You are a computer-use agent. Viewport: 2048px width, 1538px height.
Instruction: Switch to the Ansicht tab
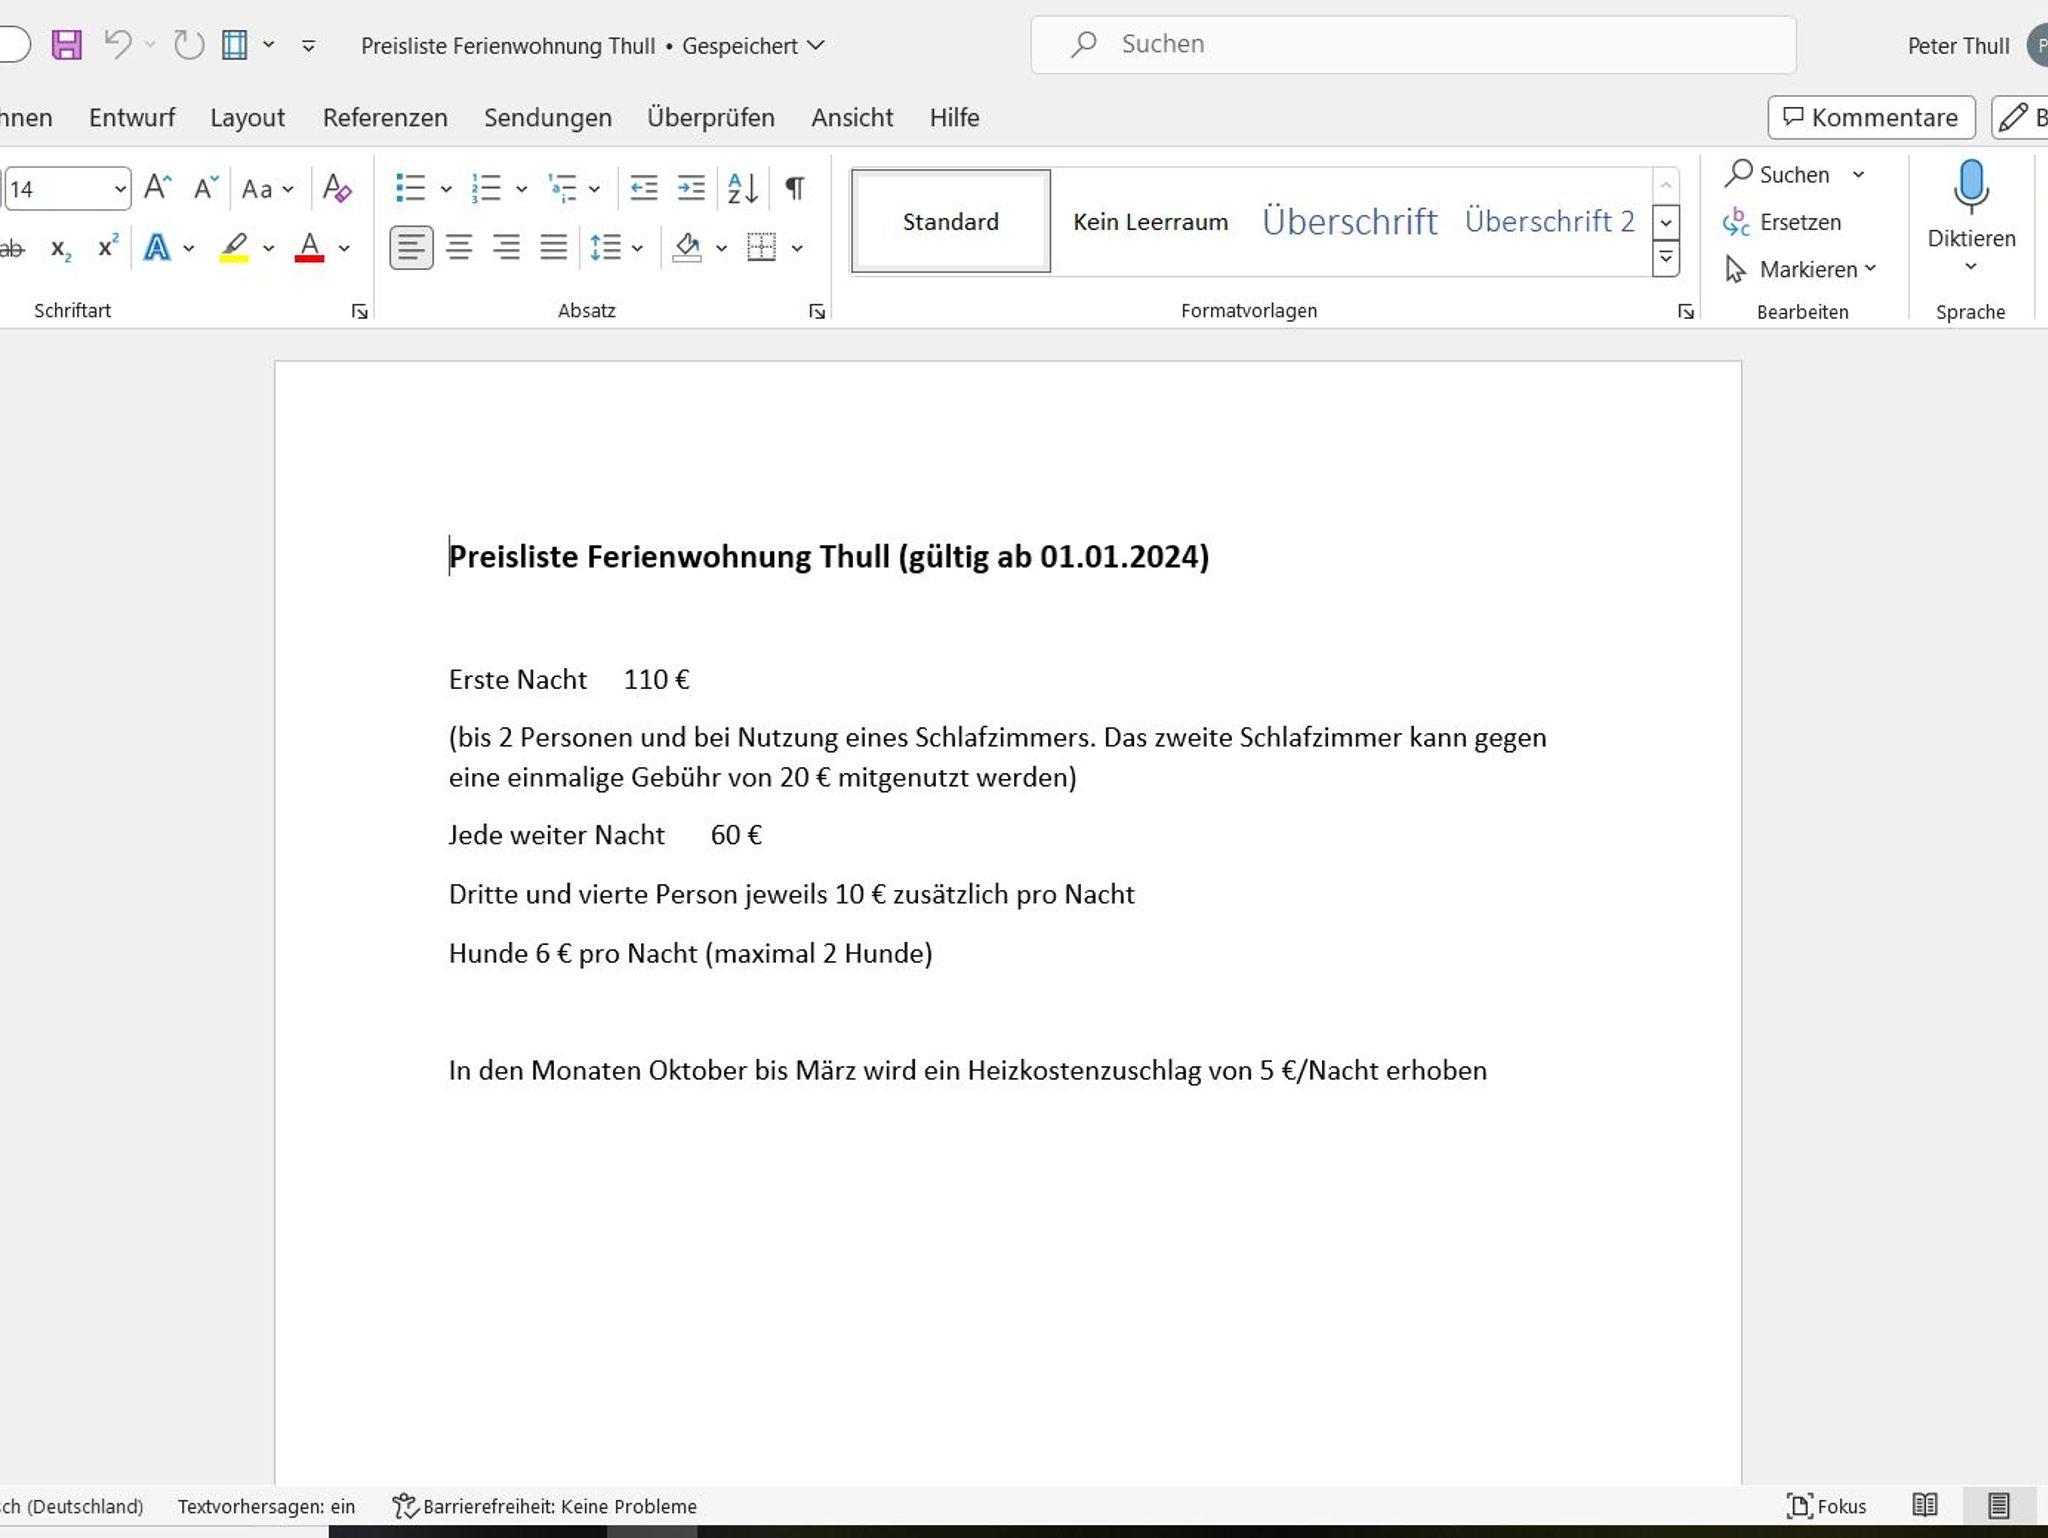coord(852,118)
